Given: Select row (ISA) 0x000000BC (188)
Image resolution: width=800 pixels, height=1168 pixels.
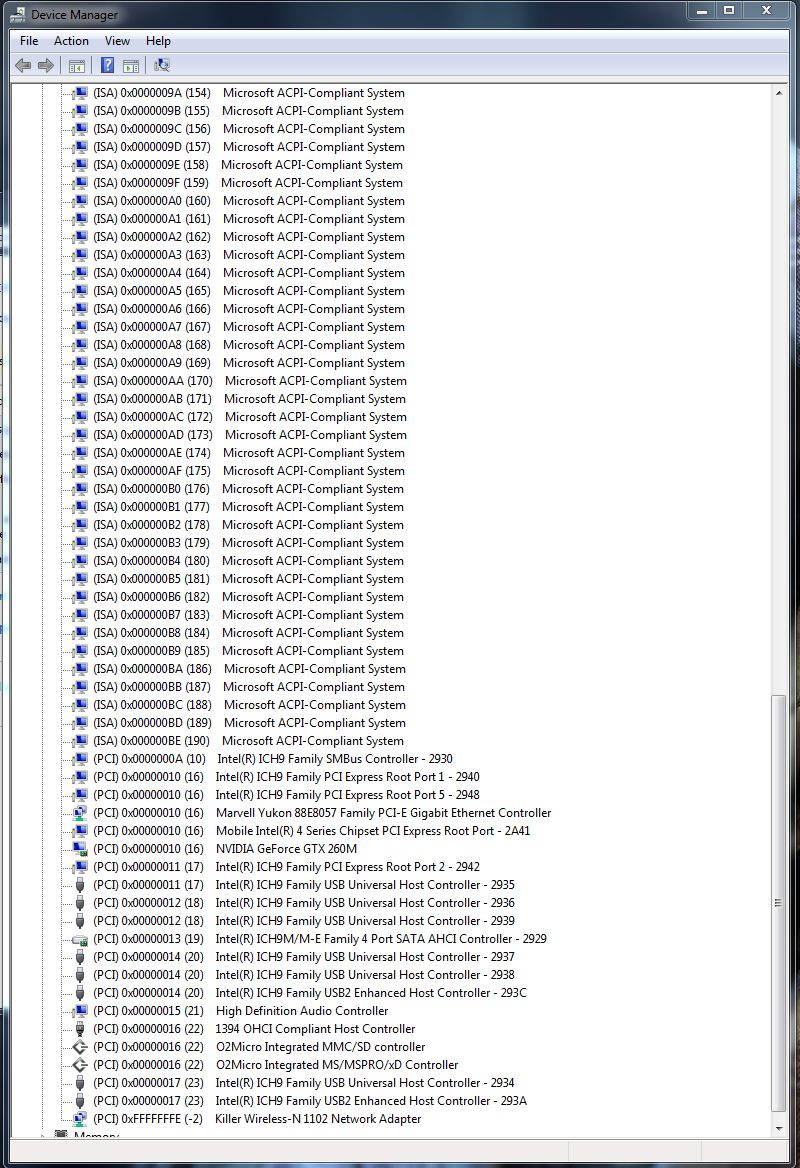Looking at the screenshot, I should coord(249,705).
